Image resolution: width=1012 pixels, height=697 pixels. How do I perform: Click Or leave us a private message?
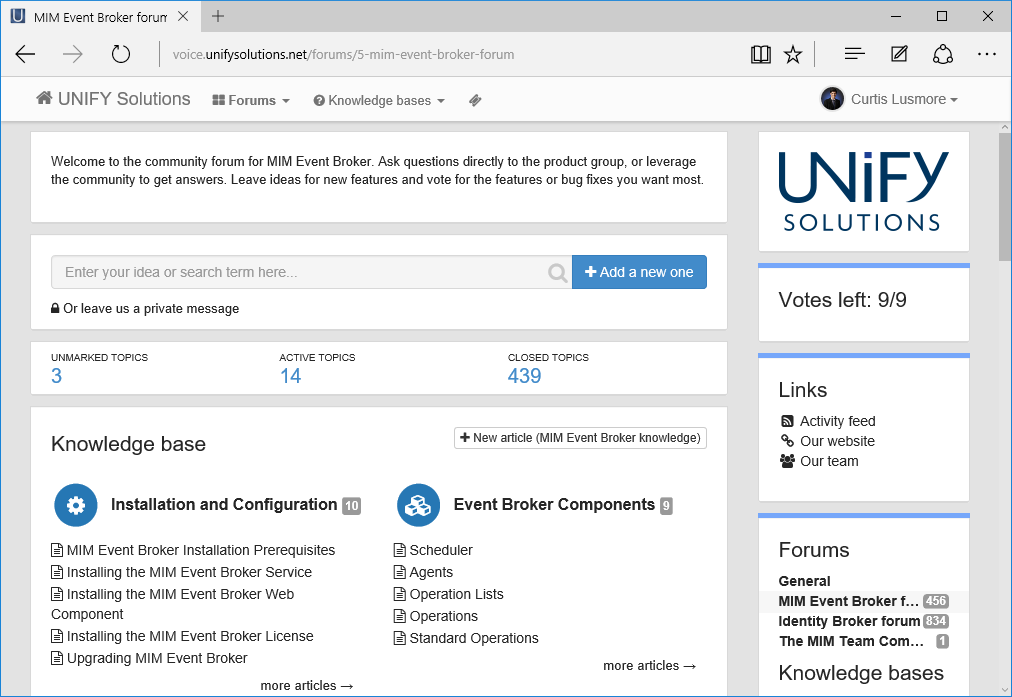(151, 308)
